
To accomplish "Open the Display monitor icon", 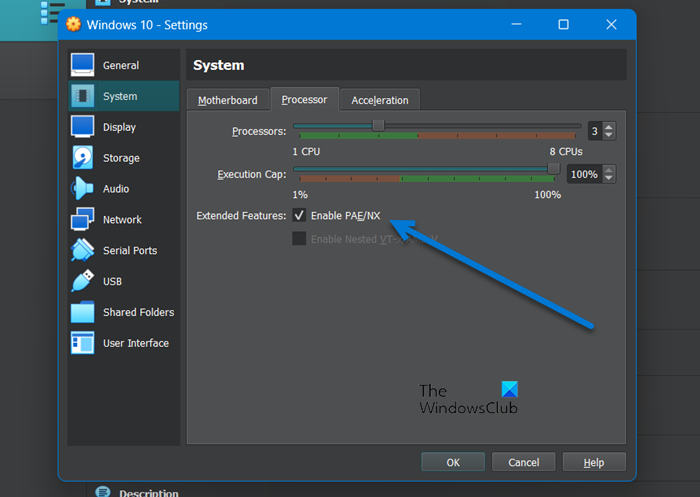I will 83,126.
